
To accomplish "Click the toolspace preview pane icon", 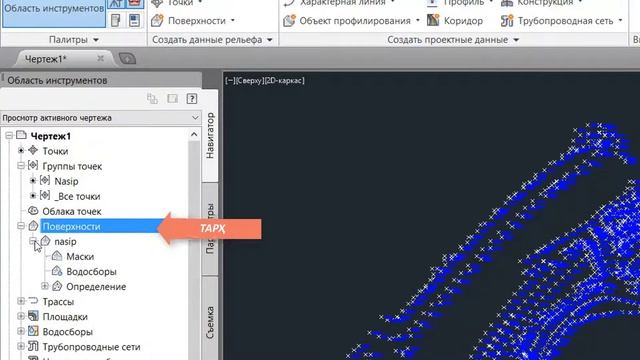I will coord(172,98).
